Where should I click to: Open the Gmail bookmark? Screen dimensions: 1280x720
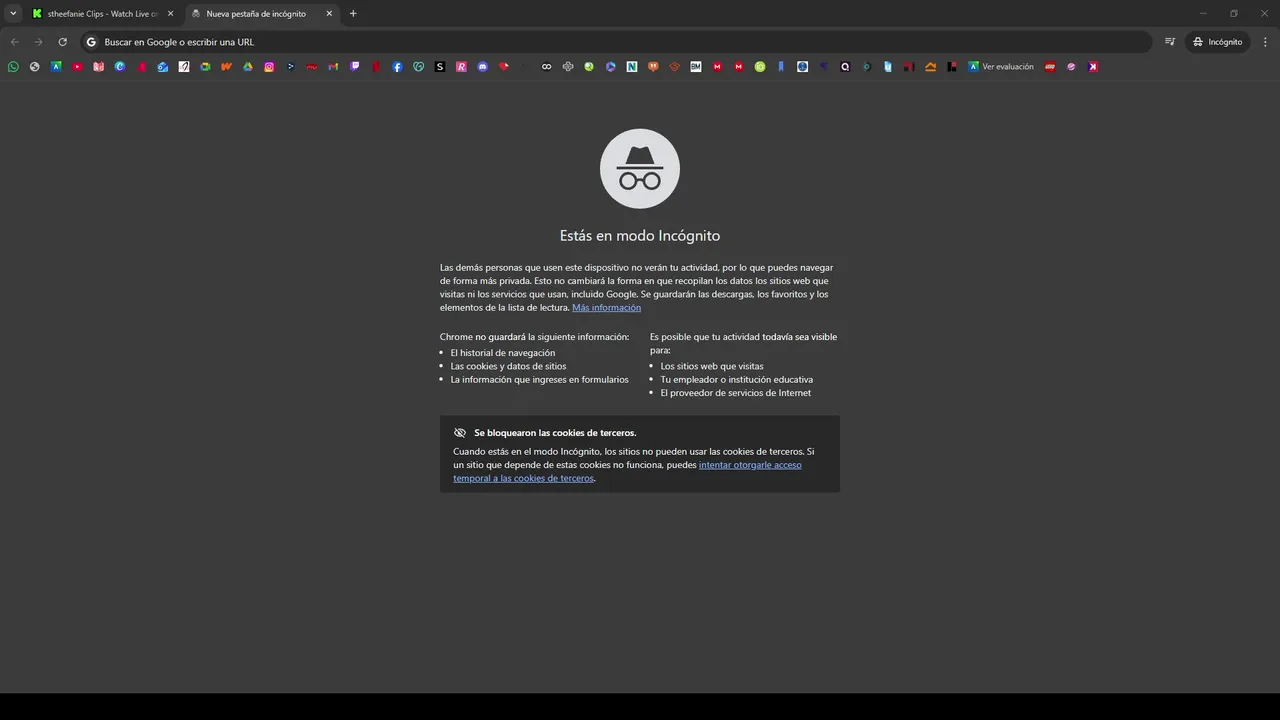coord(333,67)
